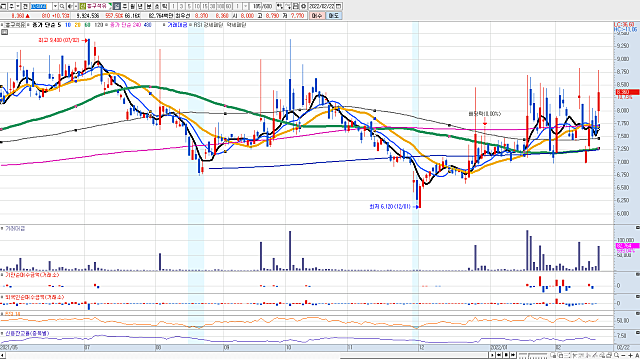Click the save chart disk icon
The height and width of the screenshot is (360, 640).
pyautogui.click(x=295, y=6)
